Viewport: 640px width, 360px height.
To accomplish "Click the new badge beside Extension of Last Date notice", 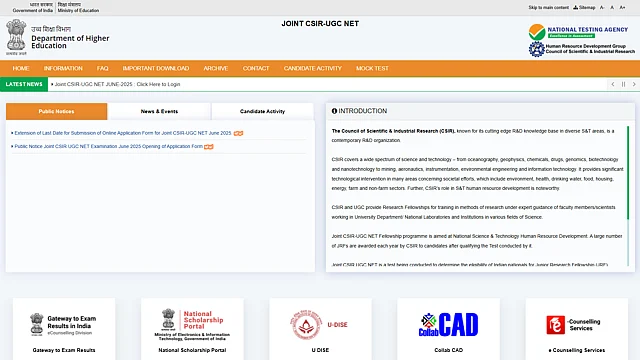I will (x=238, y=133).
